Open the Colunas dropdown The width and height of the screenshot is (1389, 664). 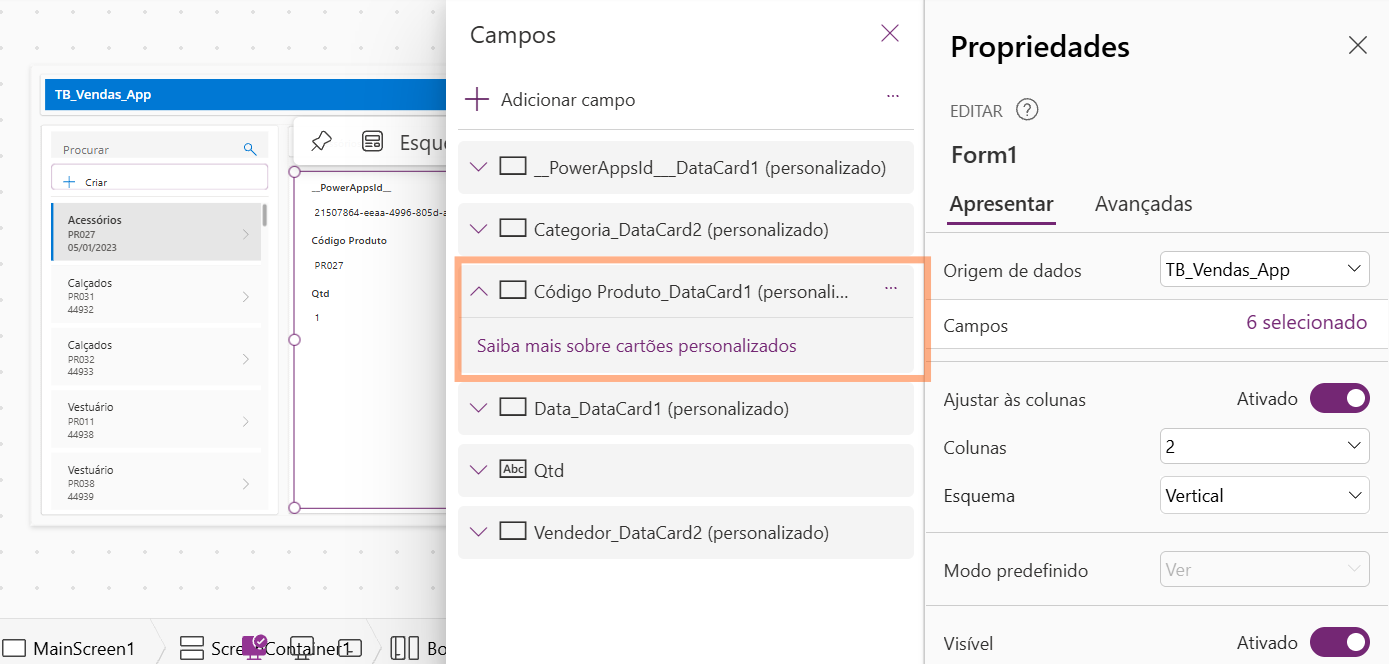1264,446
